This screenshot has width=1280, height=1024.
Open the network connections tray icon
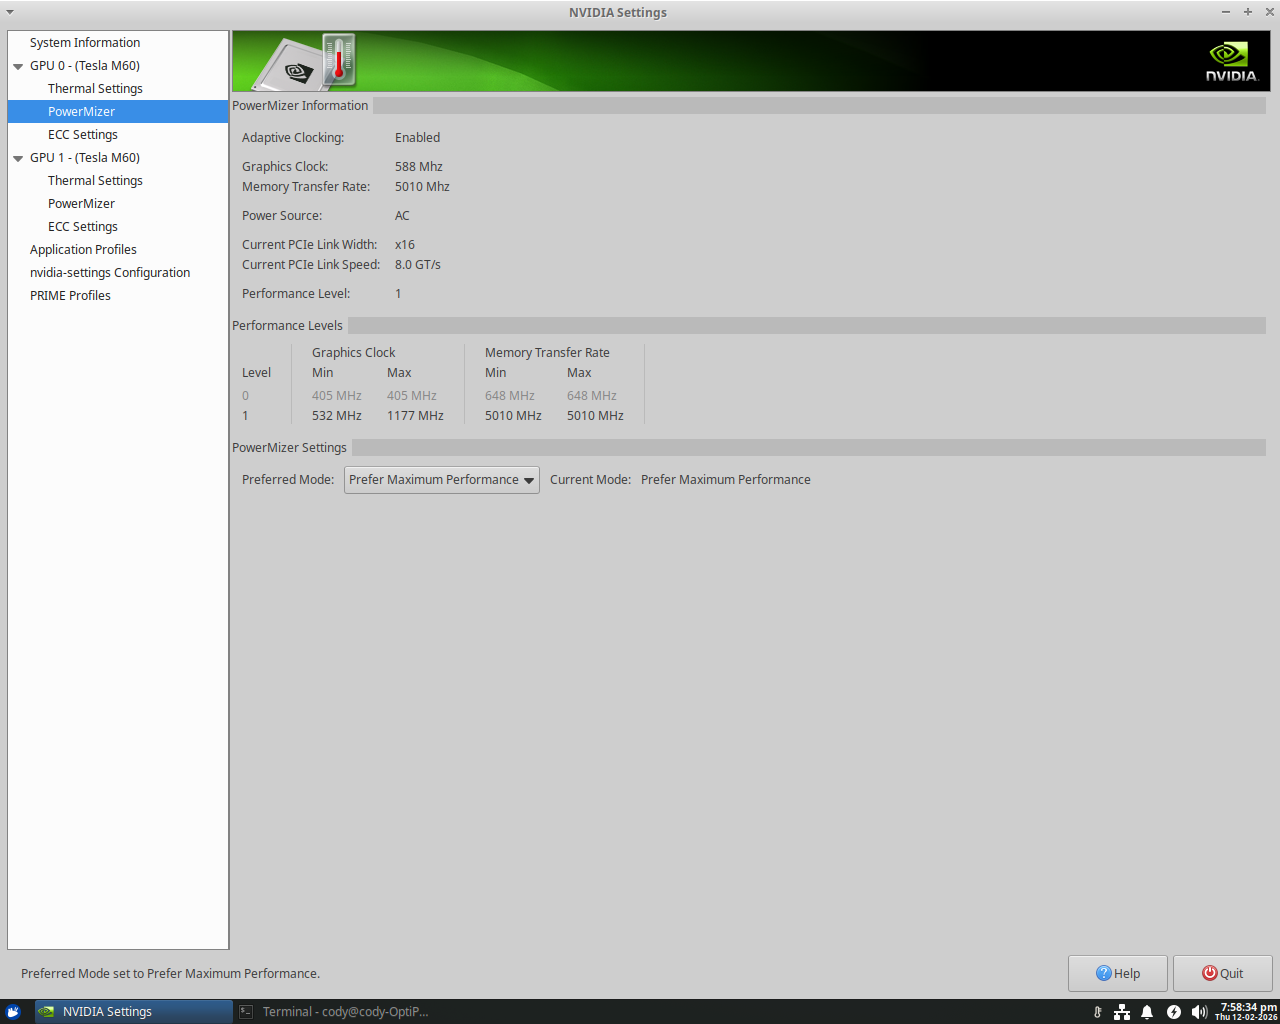point(1122,1012)
